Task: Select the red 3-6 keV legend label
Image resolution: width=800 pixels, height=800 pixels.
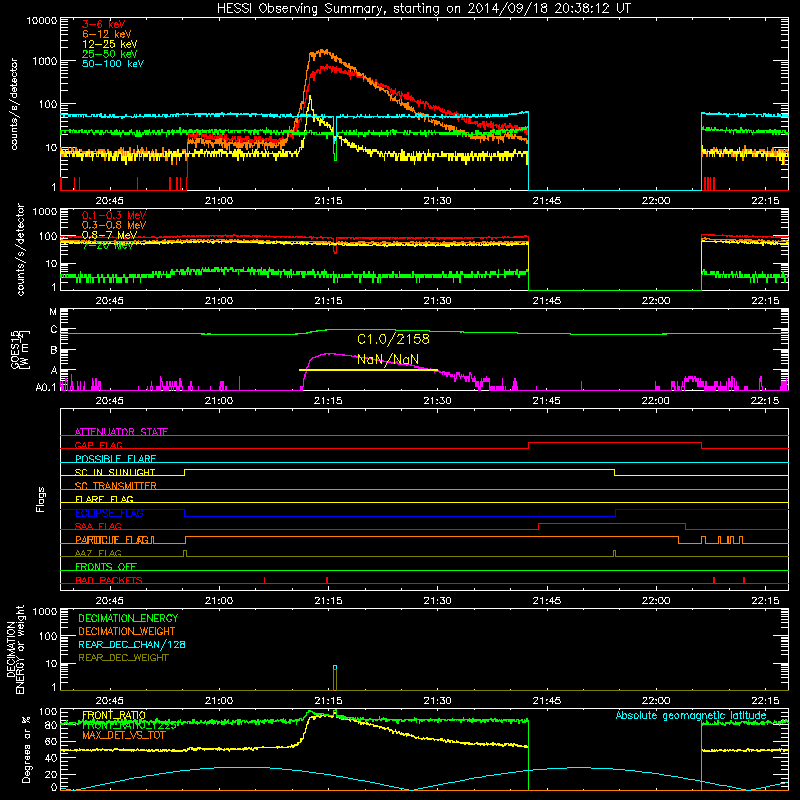Action: point(104,24)
